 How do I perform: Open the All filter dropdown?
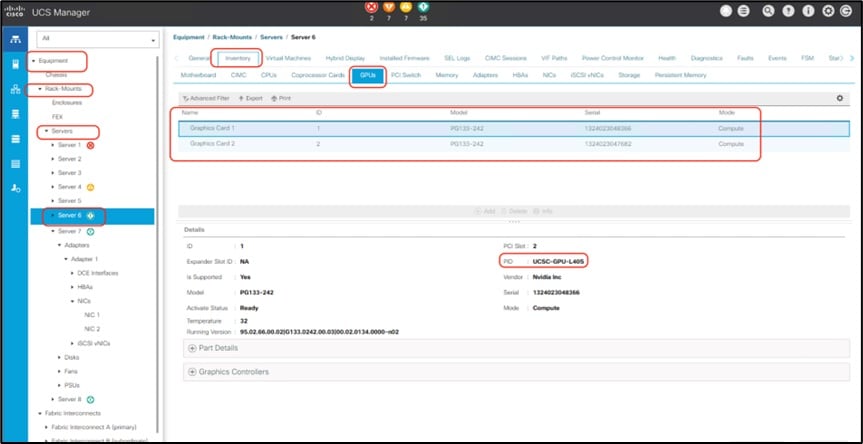point(97,39)
